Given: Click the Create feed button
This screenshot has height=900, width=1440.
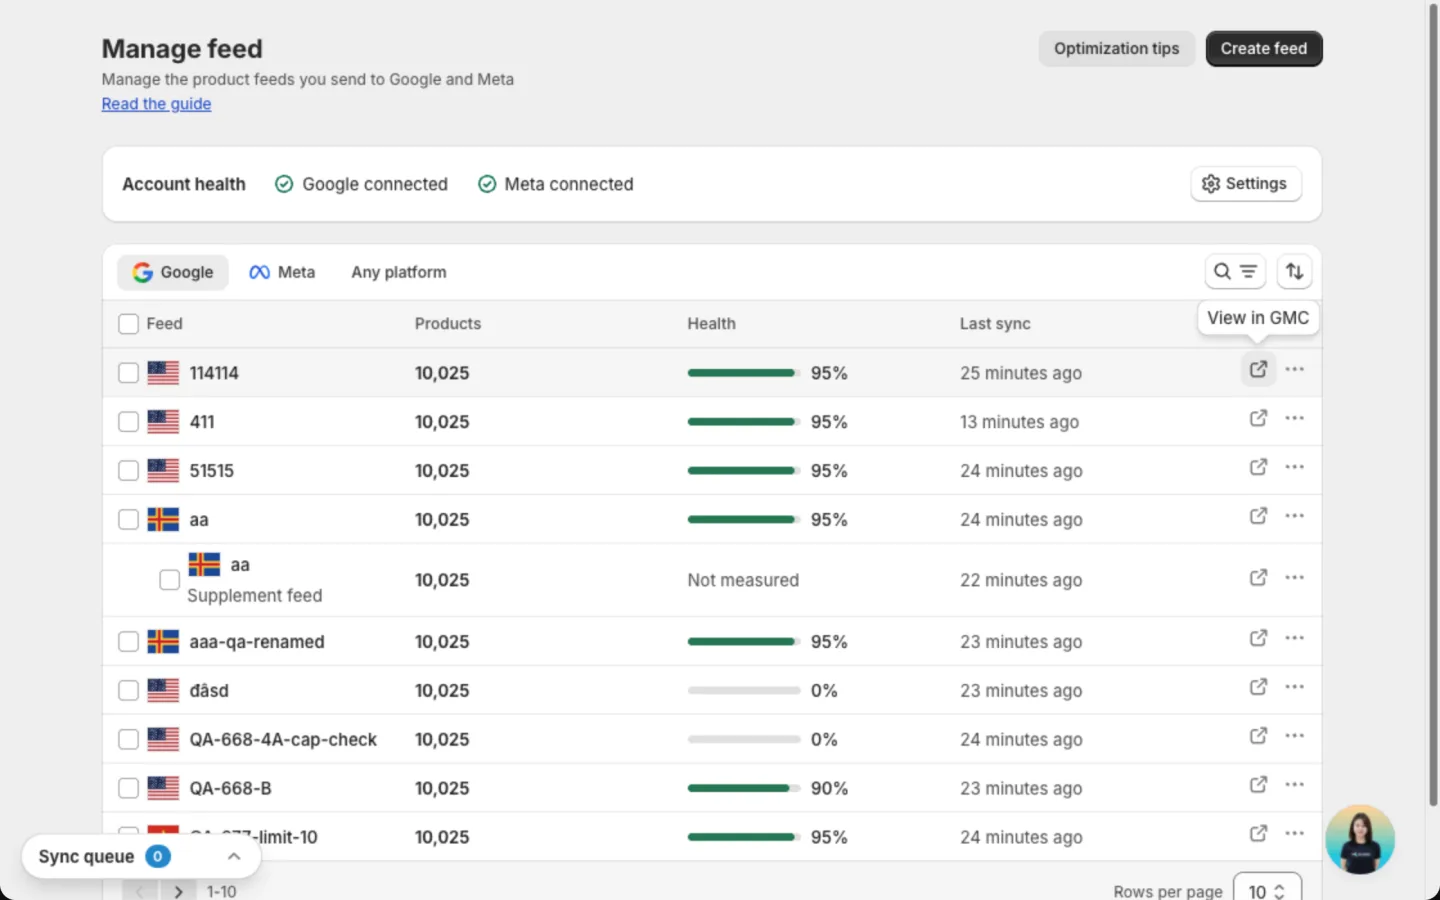Looking at the screenshot, I should (x=1264, y=49).
